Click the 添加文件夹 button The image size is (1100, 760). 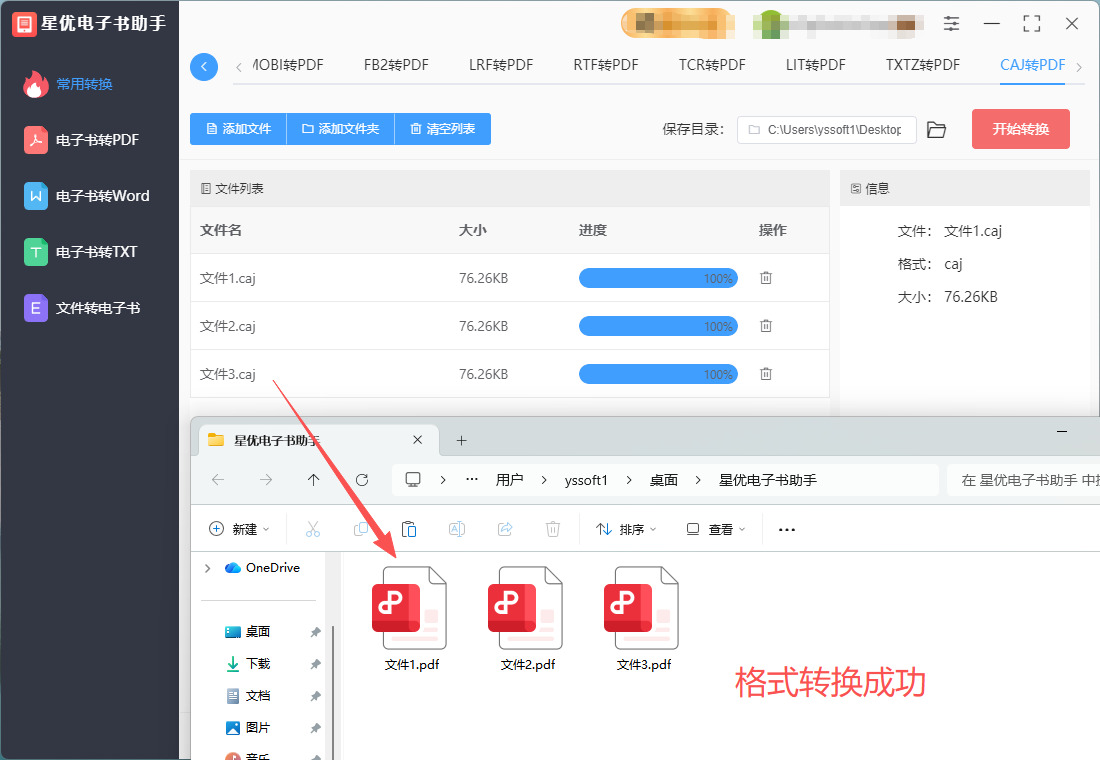tap(341, 129)
